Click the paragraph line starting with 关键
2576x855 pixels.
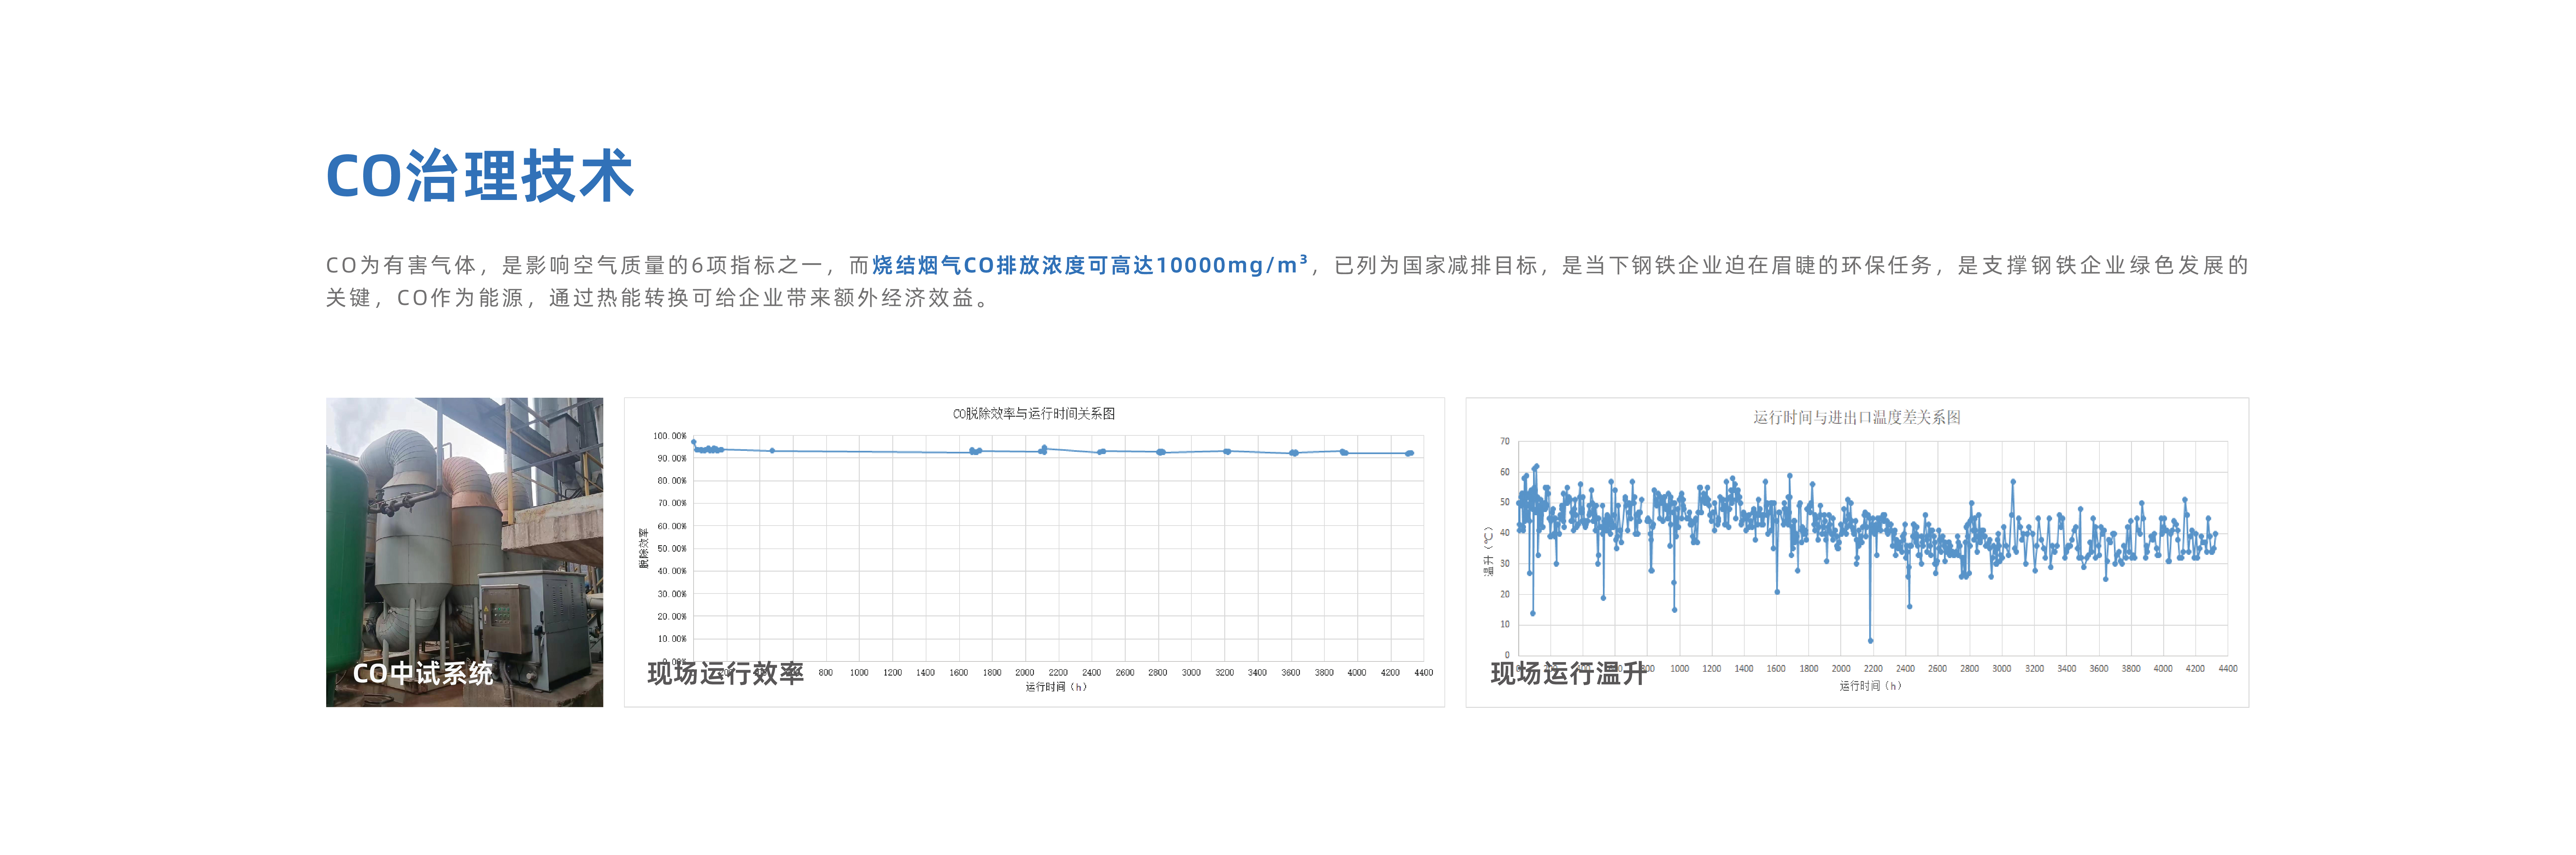point(658,298)
